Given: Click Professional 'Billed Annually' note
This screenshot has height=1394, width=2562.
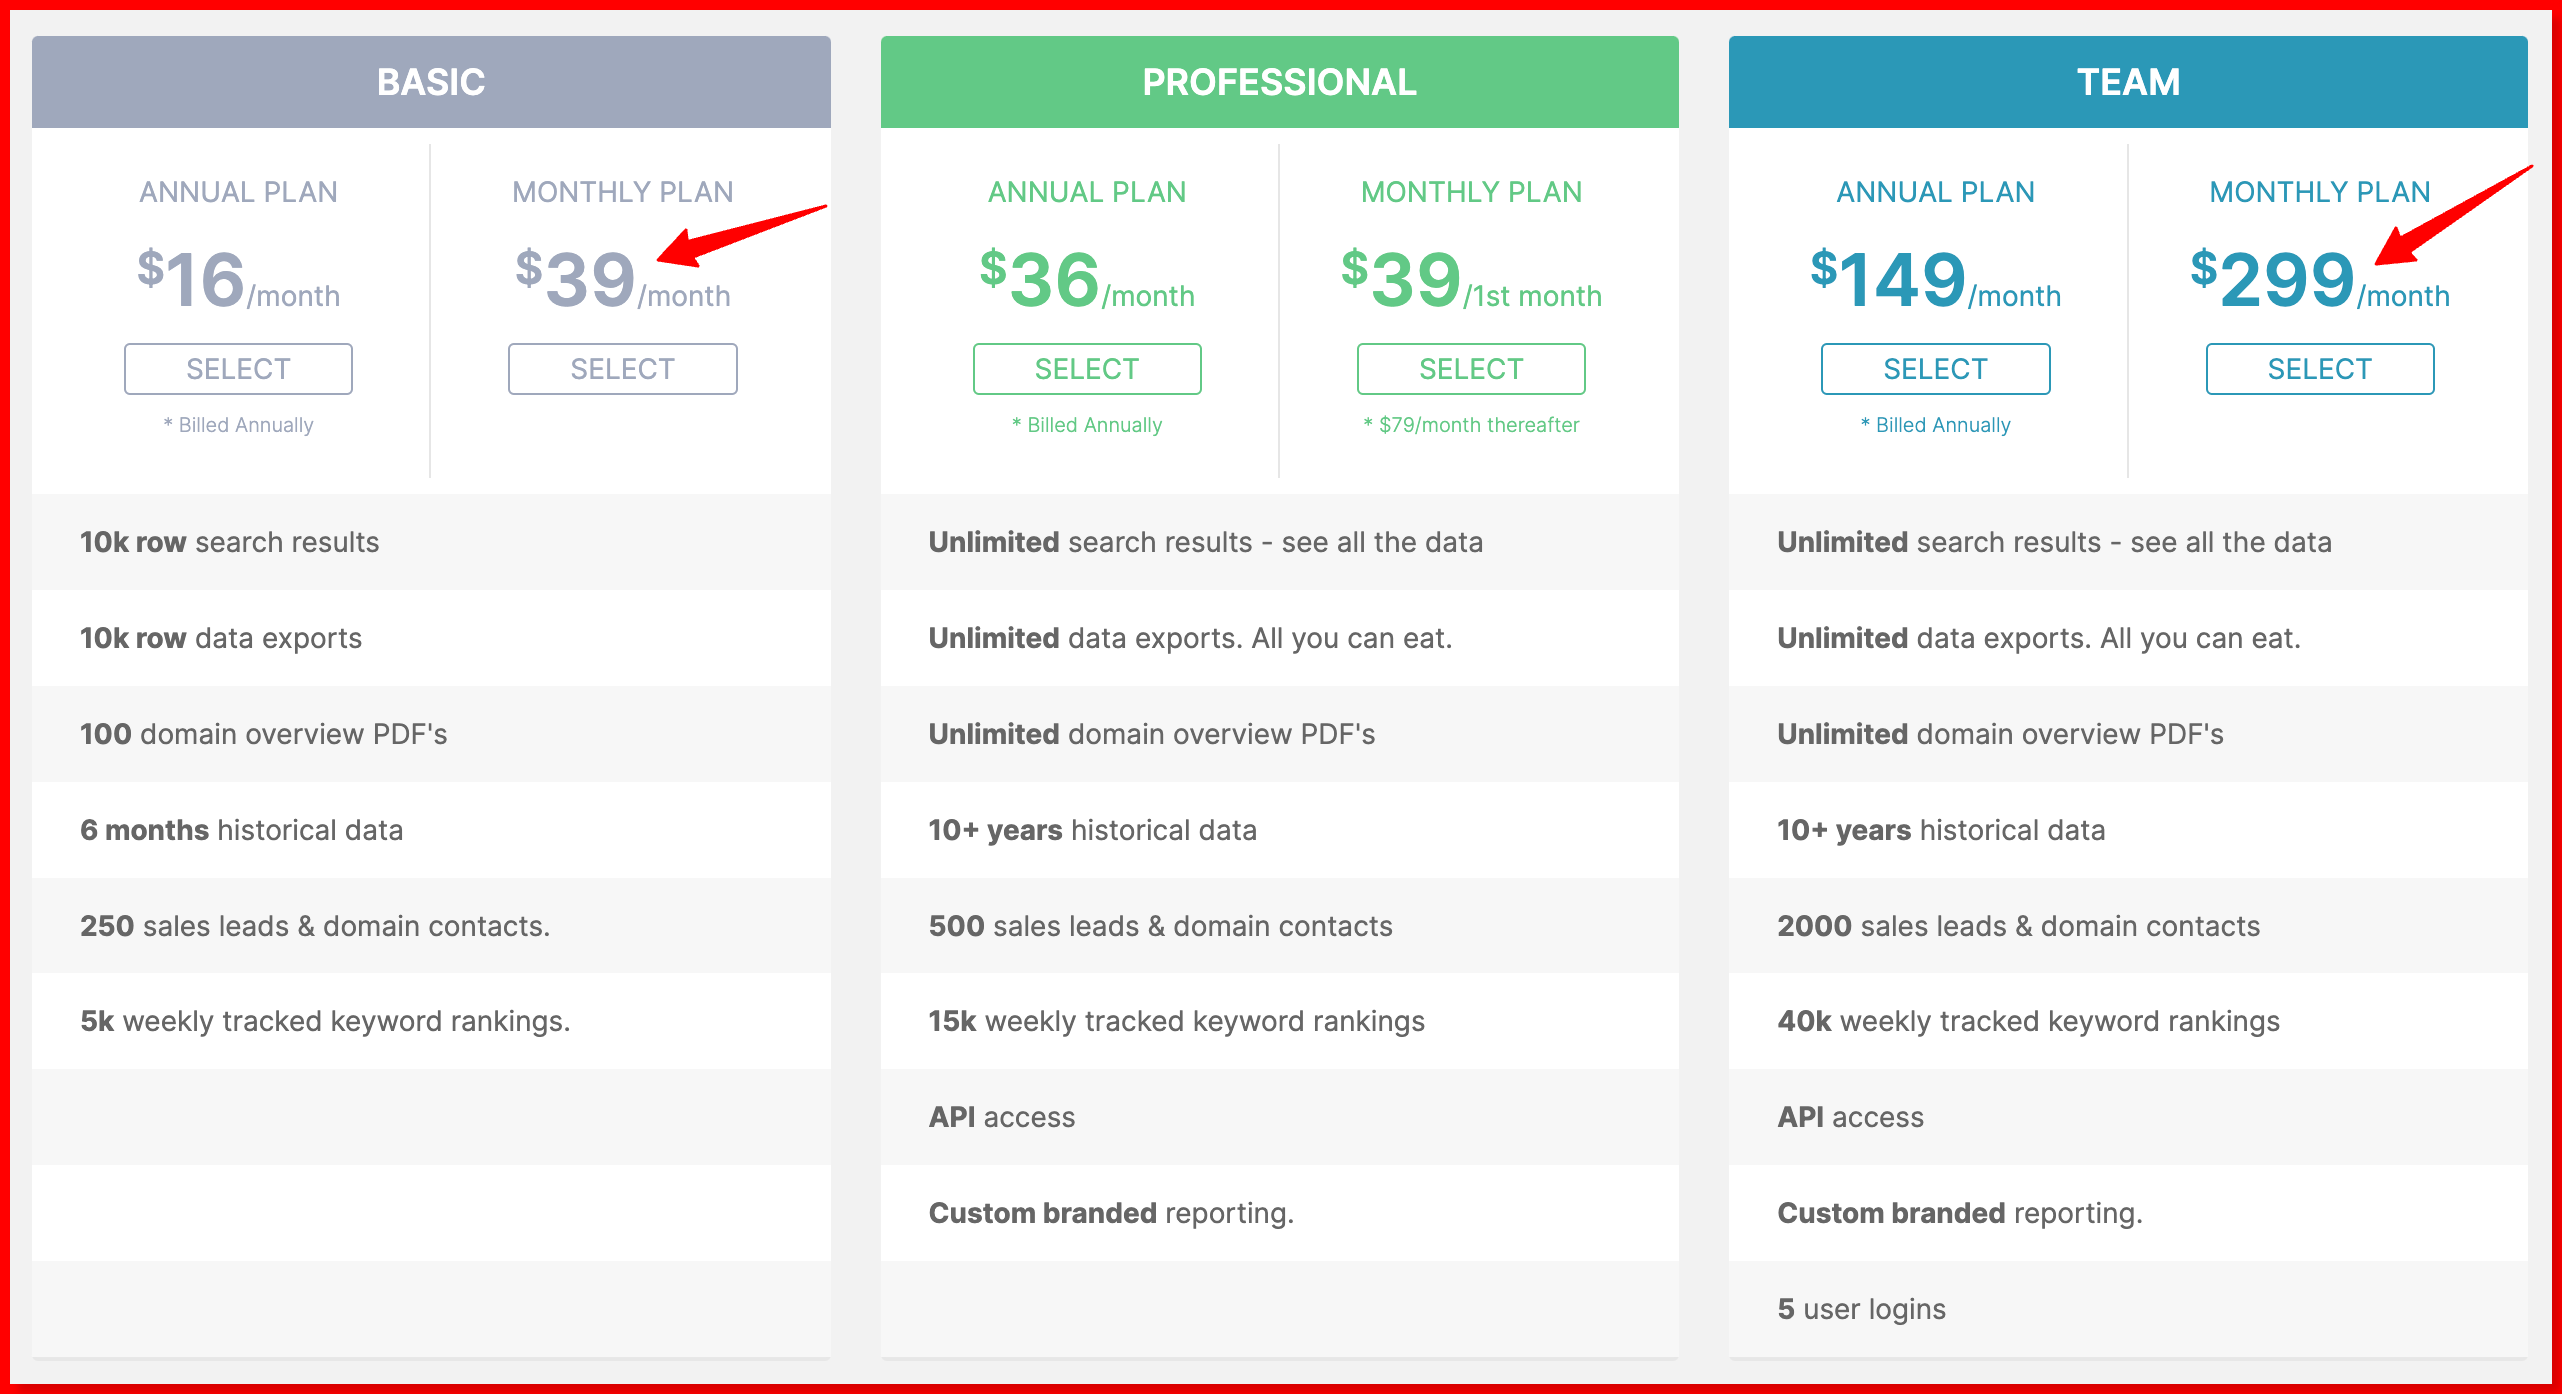Looking at the screenshot, I should [x=1087, y=425].
